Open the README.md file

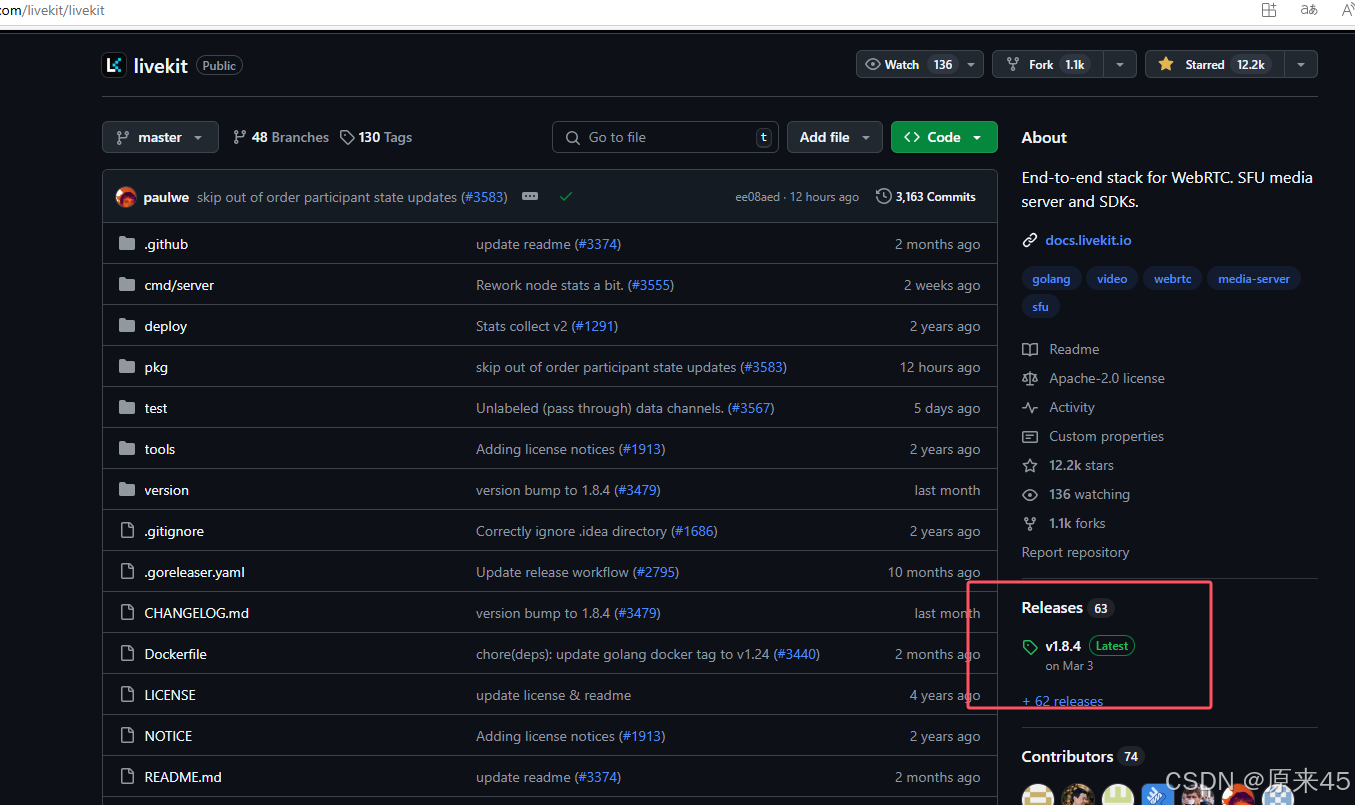click(x=183, y=777)
